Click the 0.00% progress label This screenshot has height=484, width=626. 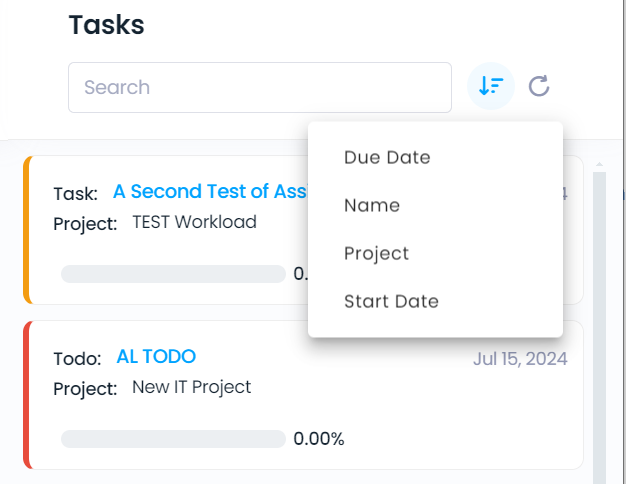click(319, 439)
